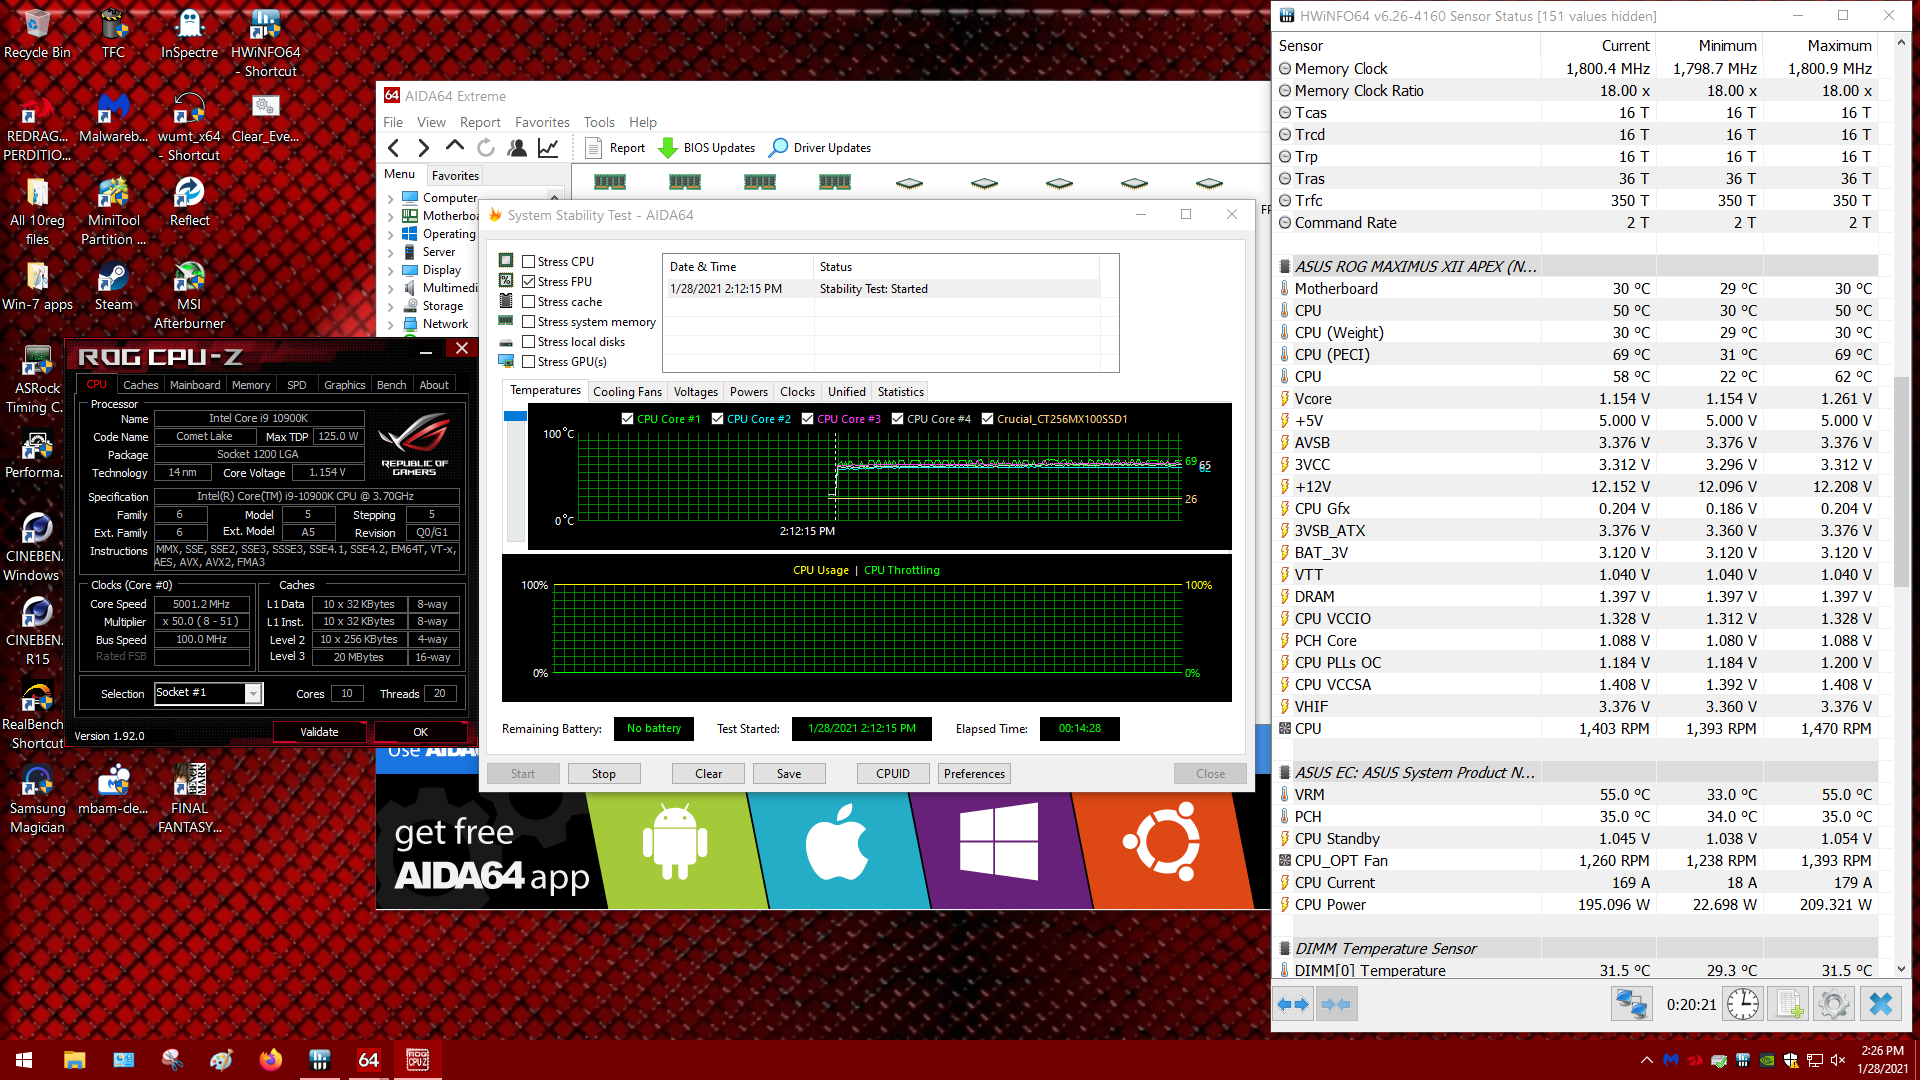
Task: Toggle CPU Core #1 graph checkbox
Action: pos(627,419)
